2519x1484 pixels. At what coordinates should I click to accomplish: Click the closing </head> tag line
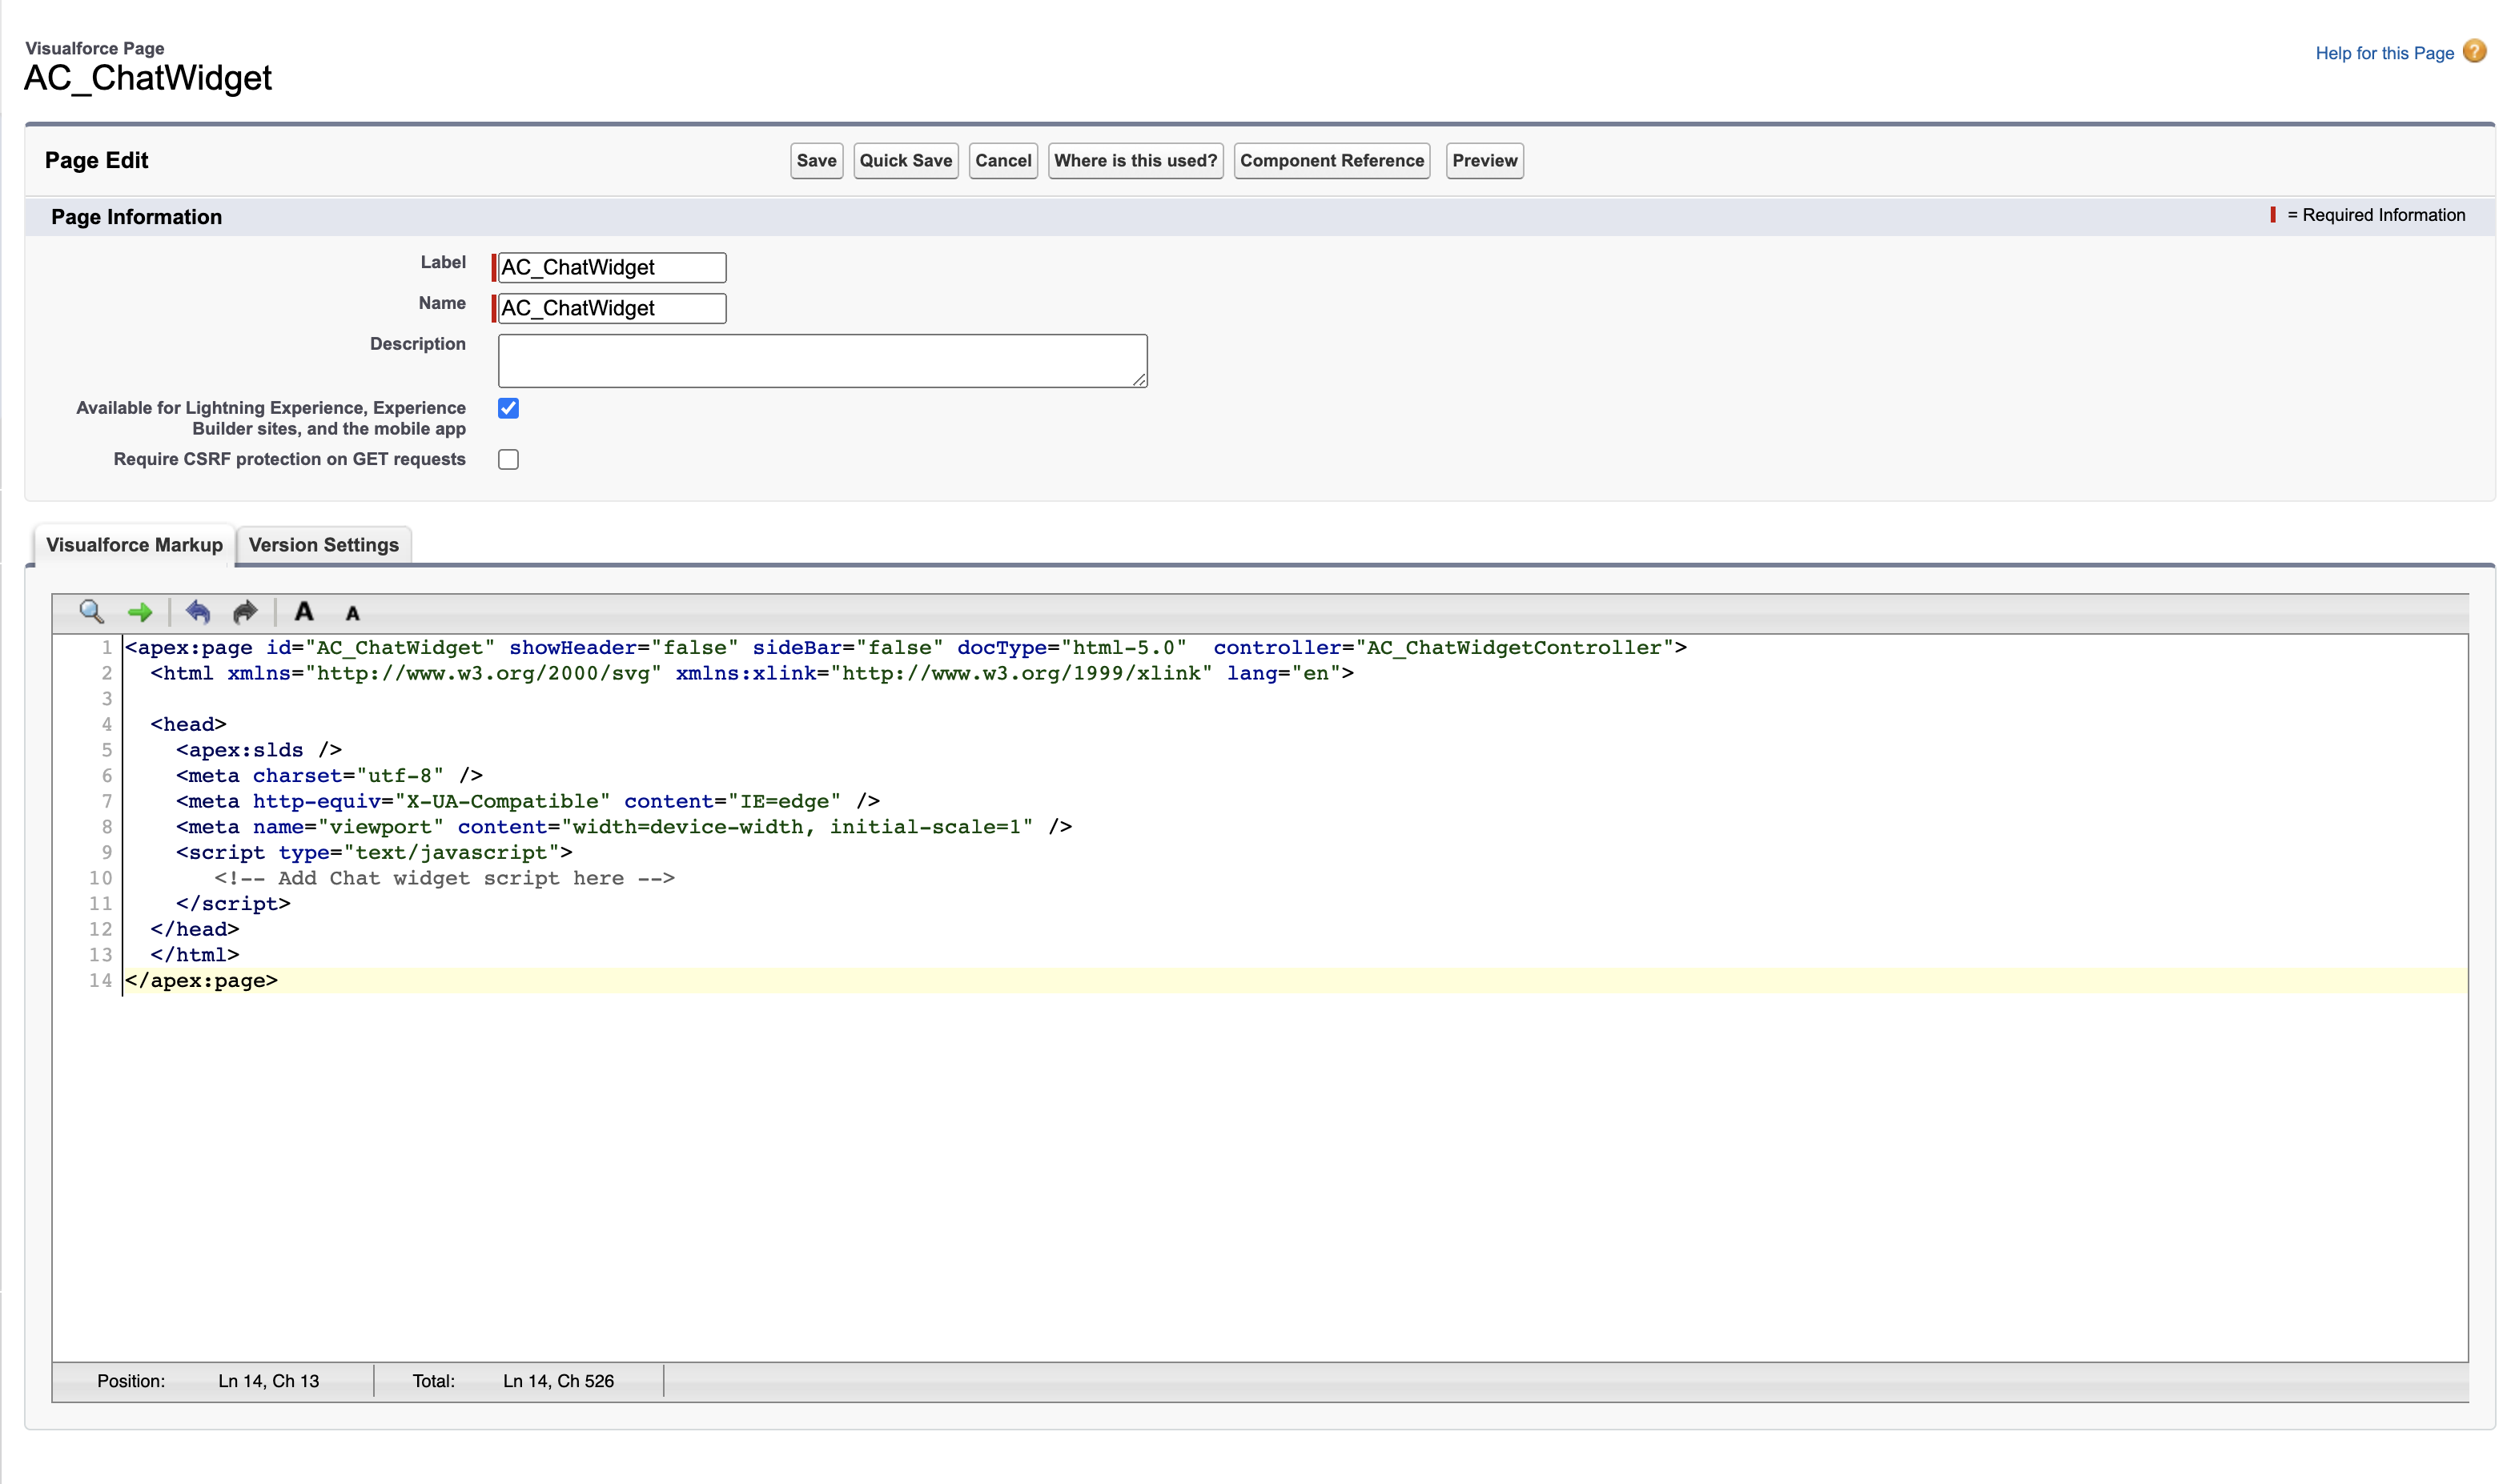(195, 929)
